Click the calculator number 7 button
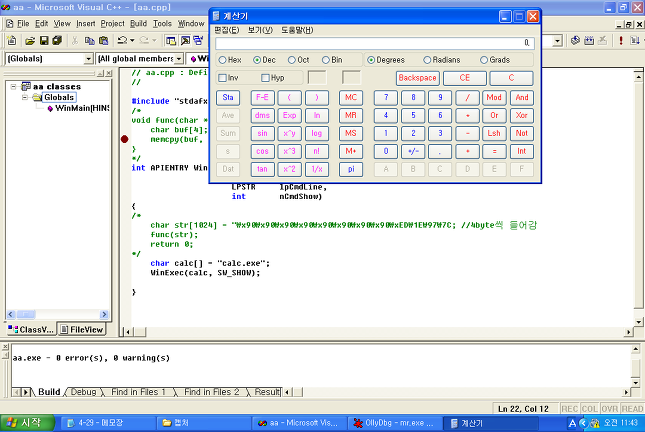 [386, 98]
